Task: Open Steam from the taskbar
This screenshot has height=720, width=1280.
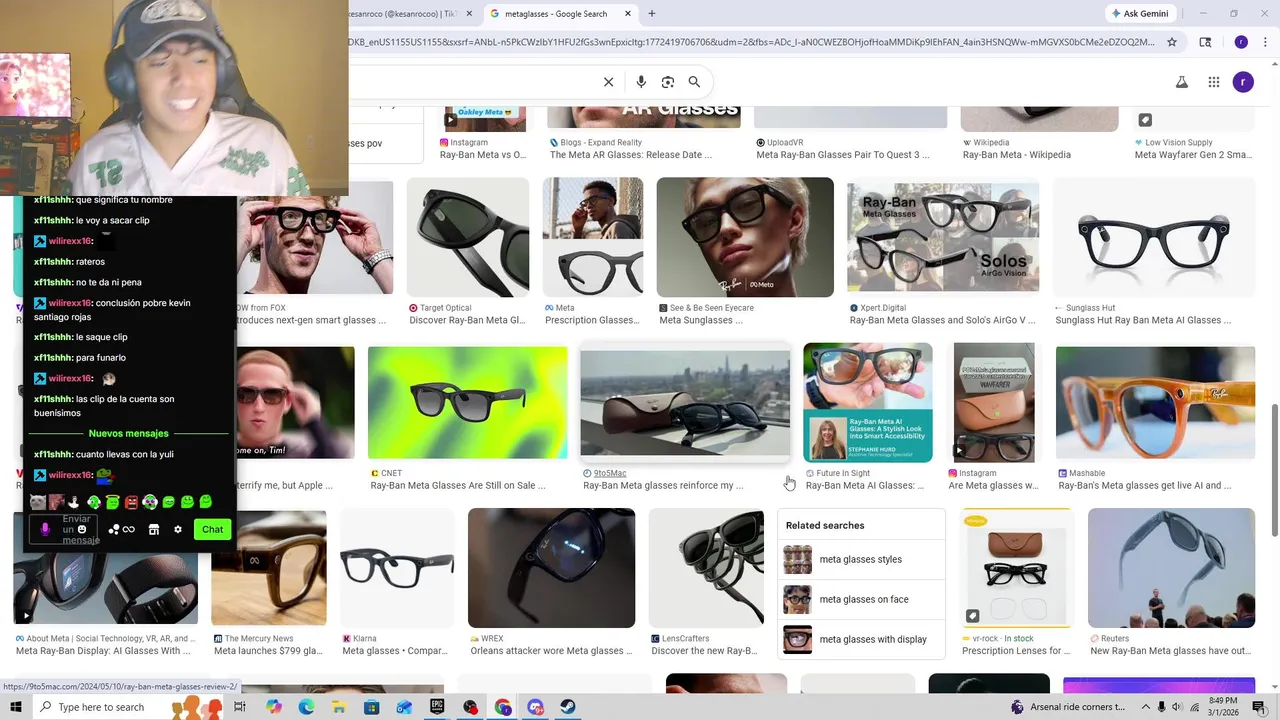Action: coord(568,707)
